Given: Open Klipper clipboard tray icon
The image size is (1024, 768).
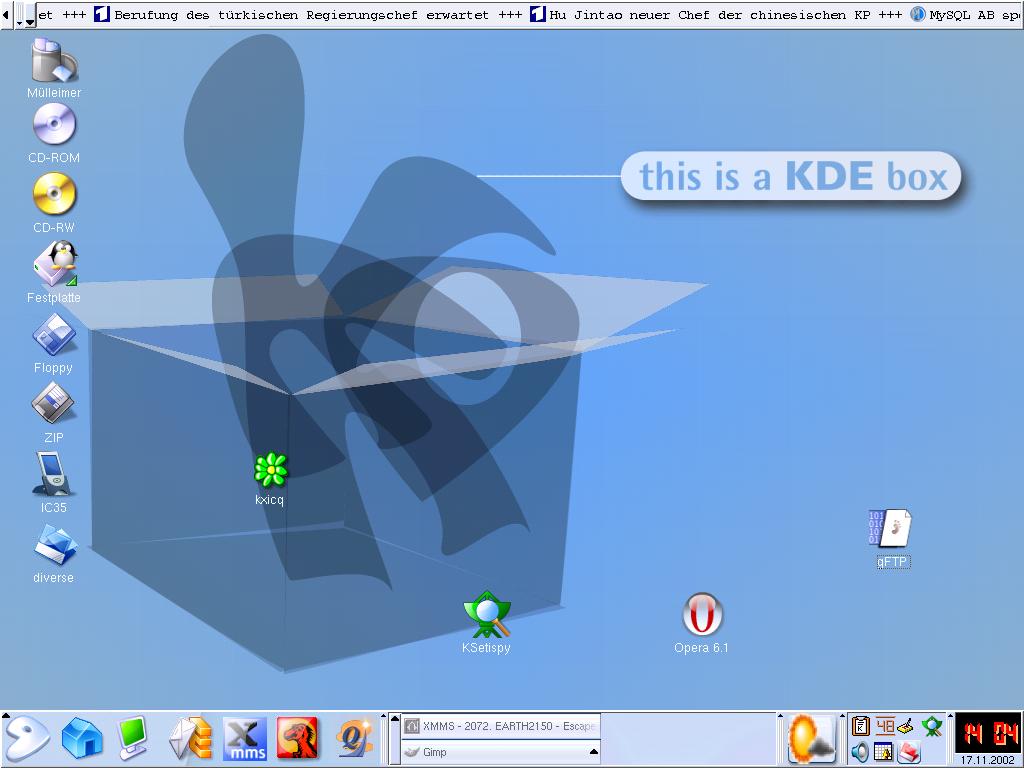Looking at the screenshot, I should (861, 726).
